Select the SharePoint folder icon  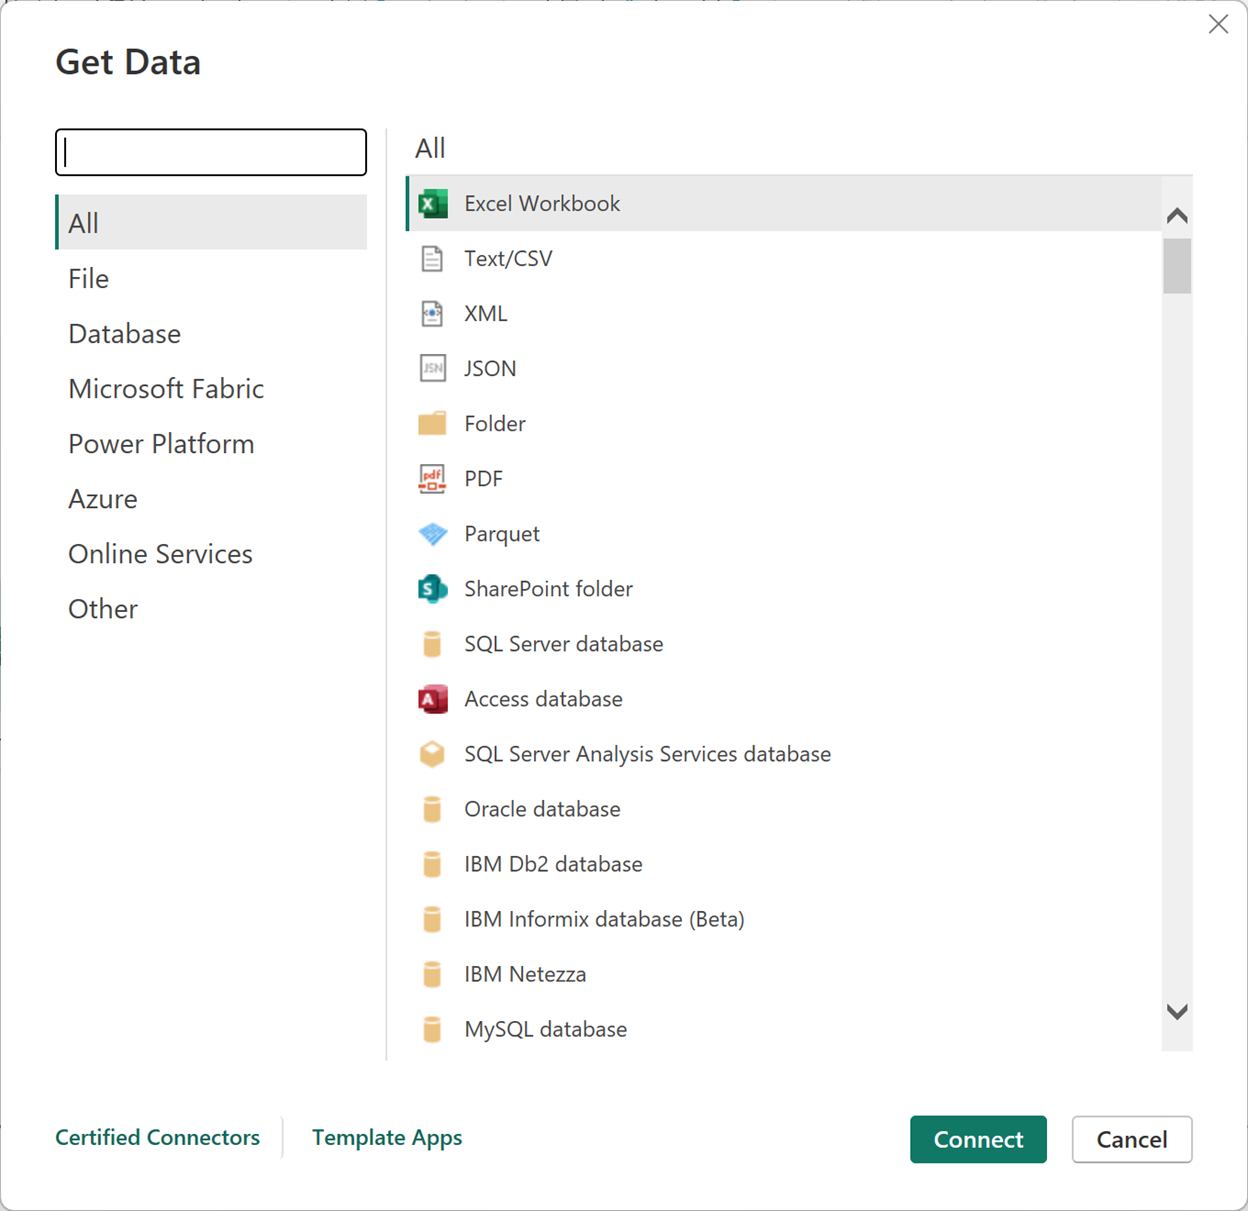coord(432,589)
